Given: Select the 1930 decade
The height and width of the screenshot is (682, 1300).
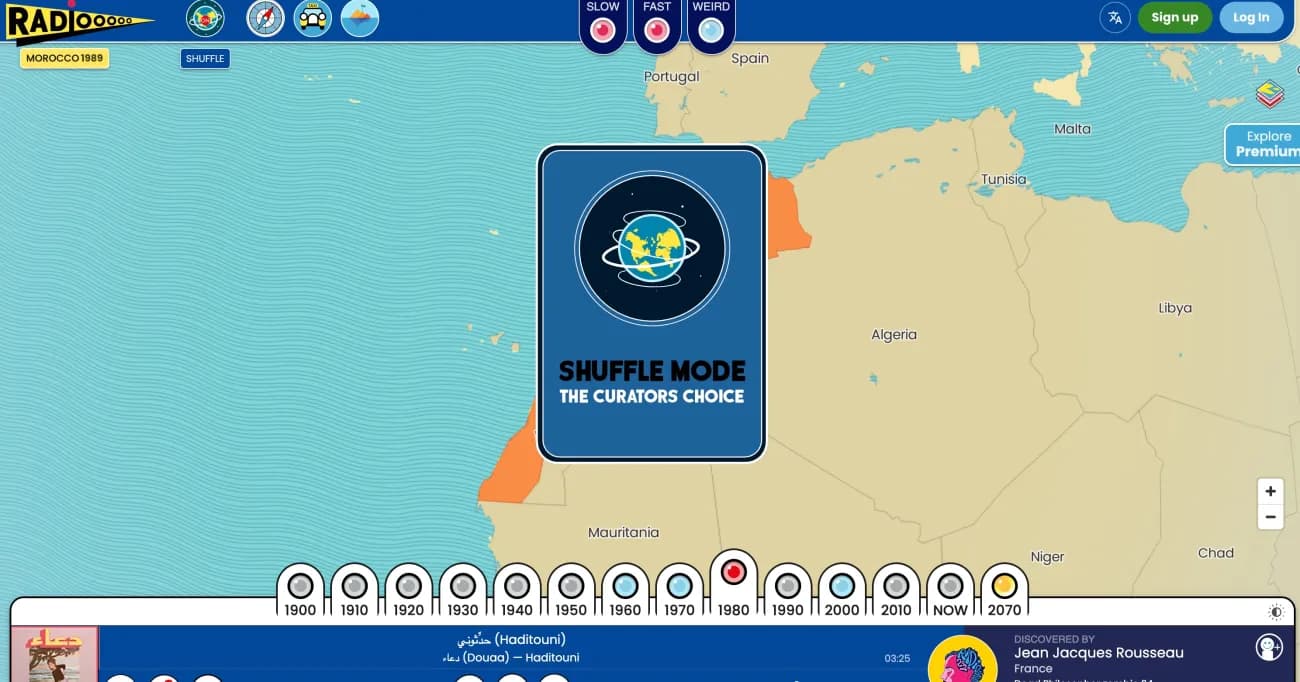Looking at the screenshot, I should pos(462,591).
